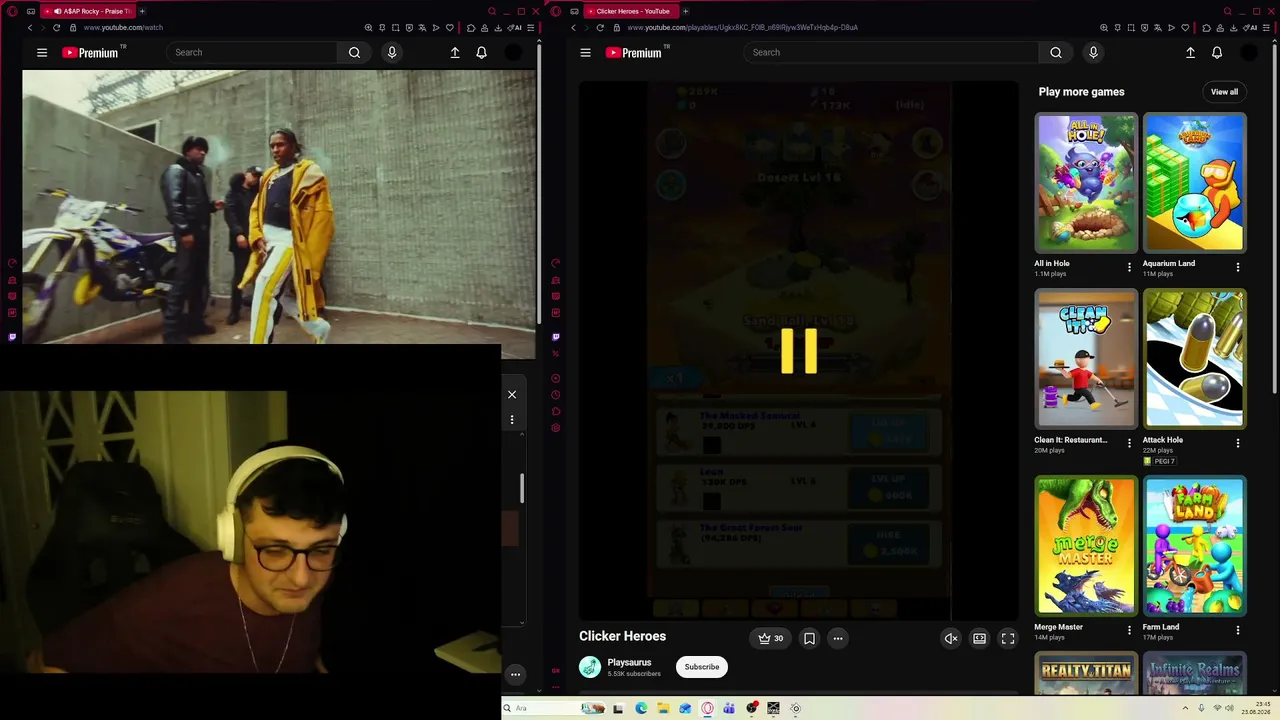Image resolution: width=1280 pixels, height=720 pixels.
Task: Click the Farm Land game title
Action: 1161,627
